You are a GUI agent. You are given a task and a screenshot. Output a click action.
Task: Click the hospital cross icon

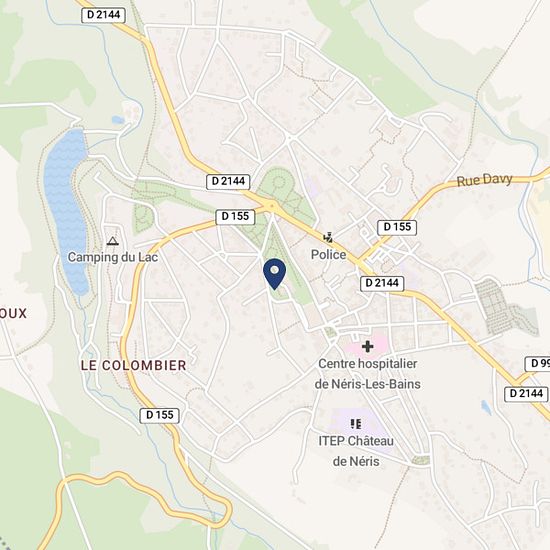click(367, 347)
